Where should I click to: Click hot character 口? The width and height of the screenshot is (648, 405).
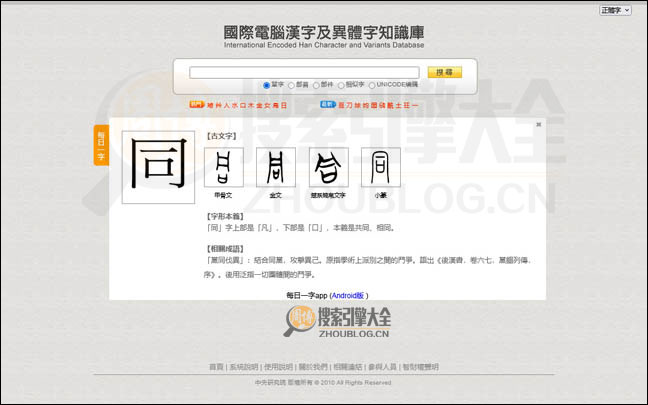coord(243,105)
